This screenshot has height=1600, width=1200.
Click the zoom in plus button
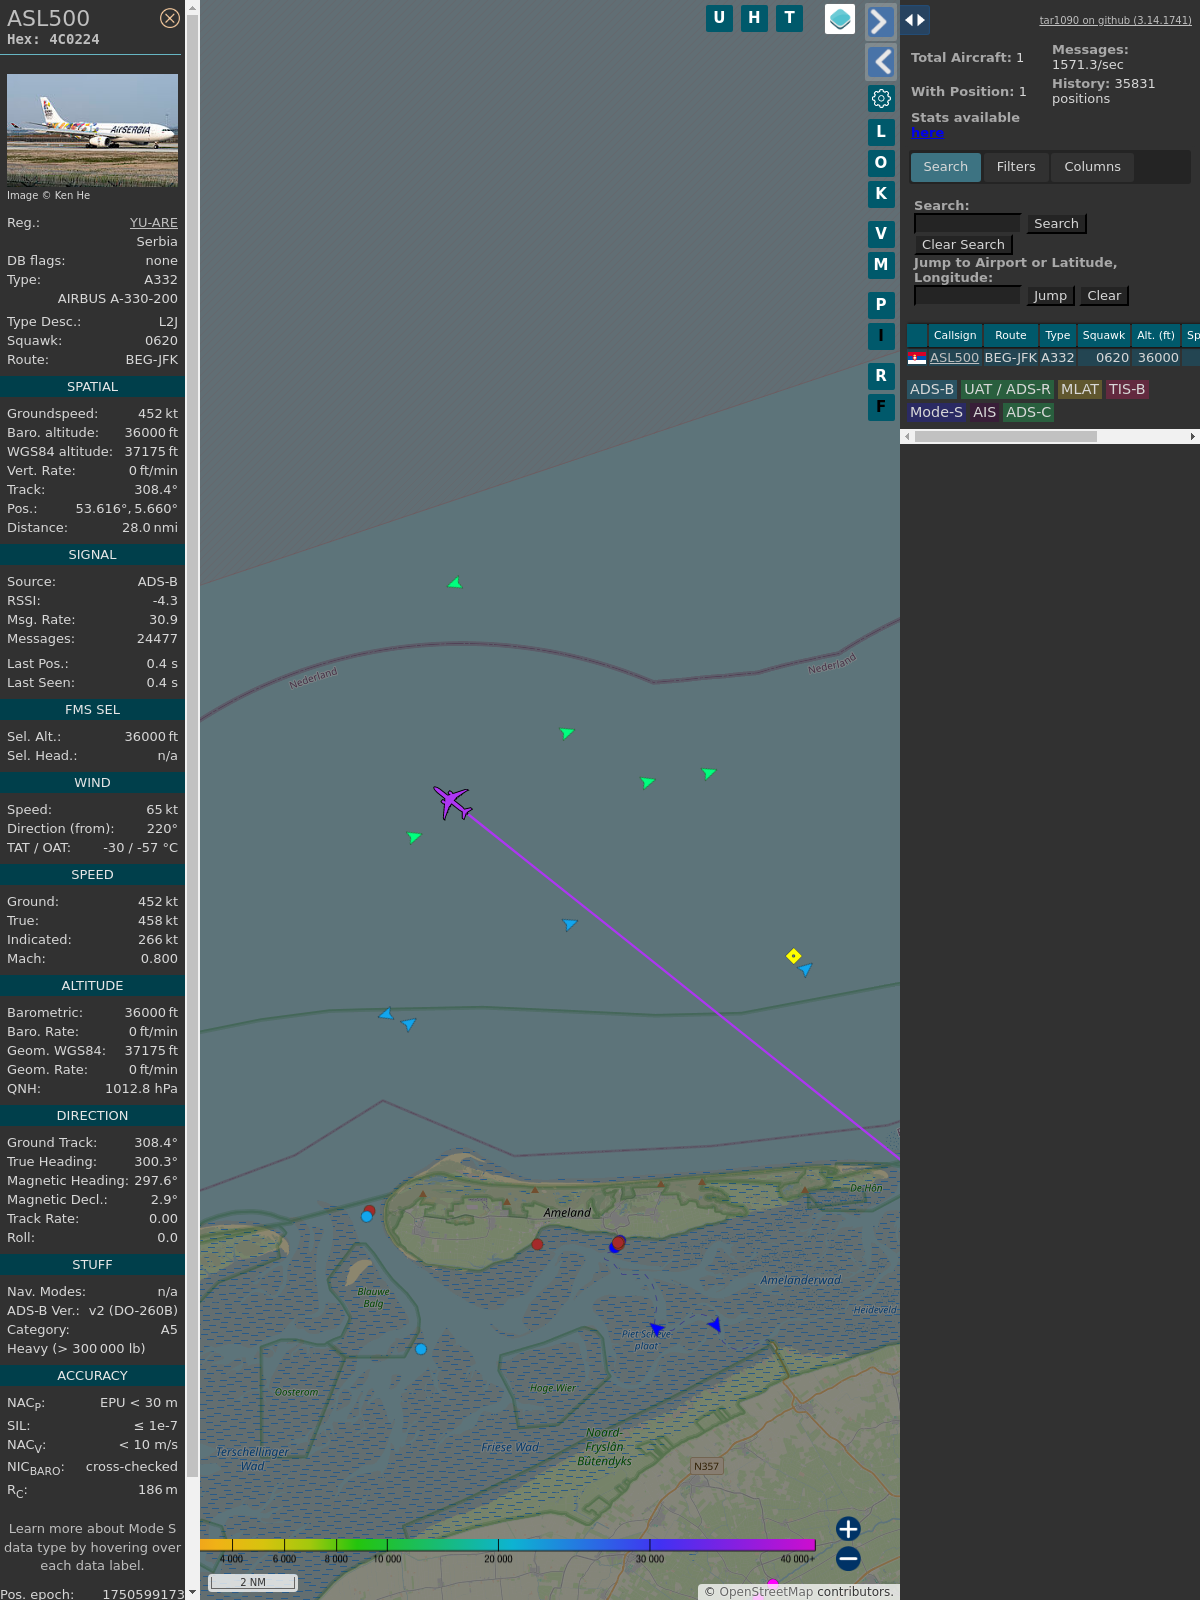[x=848, y=1528]
